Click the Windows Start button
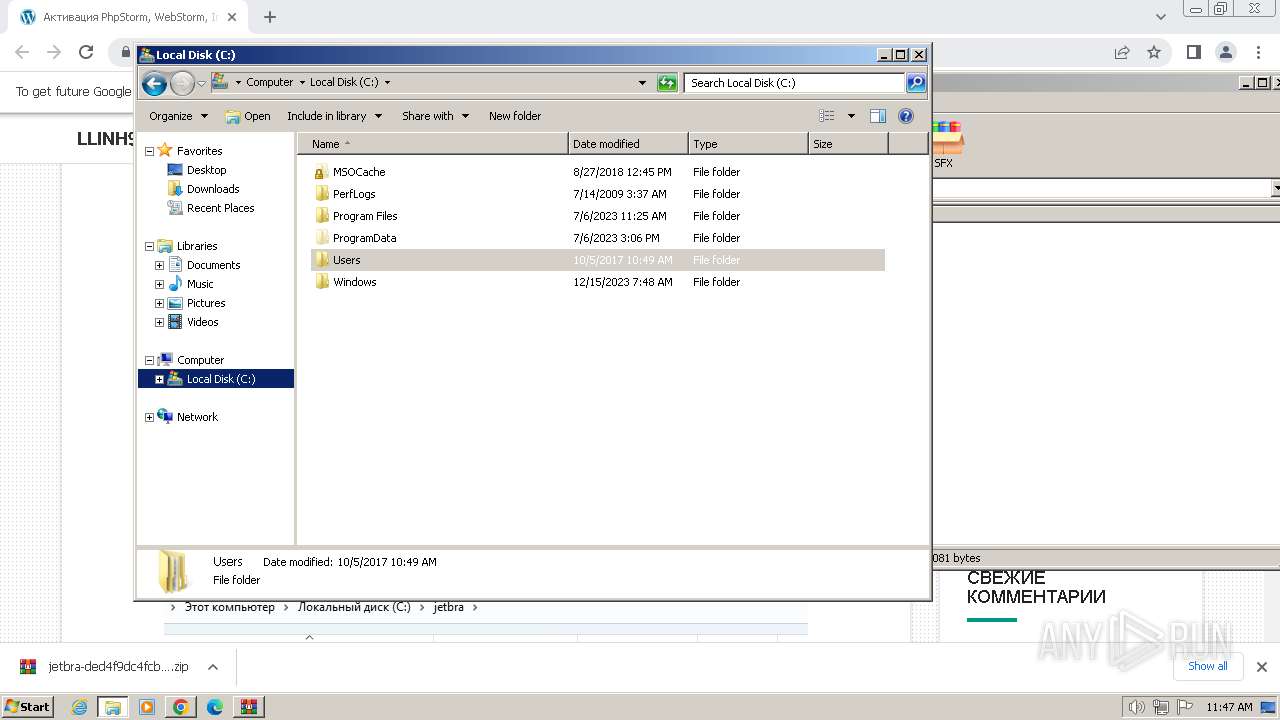 [x=28, y=706]
